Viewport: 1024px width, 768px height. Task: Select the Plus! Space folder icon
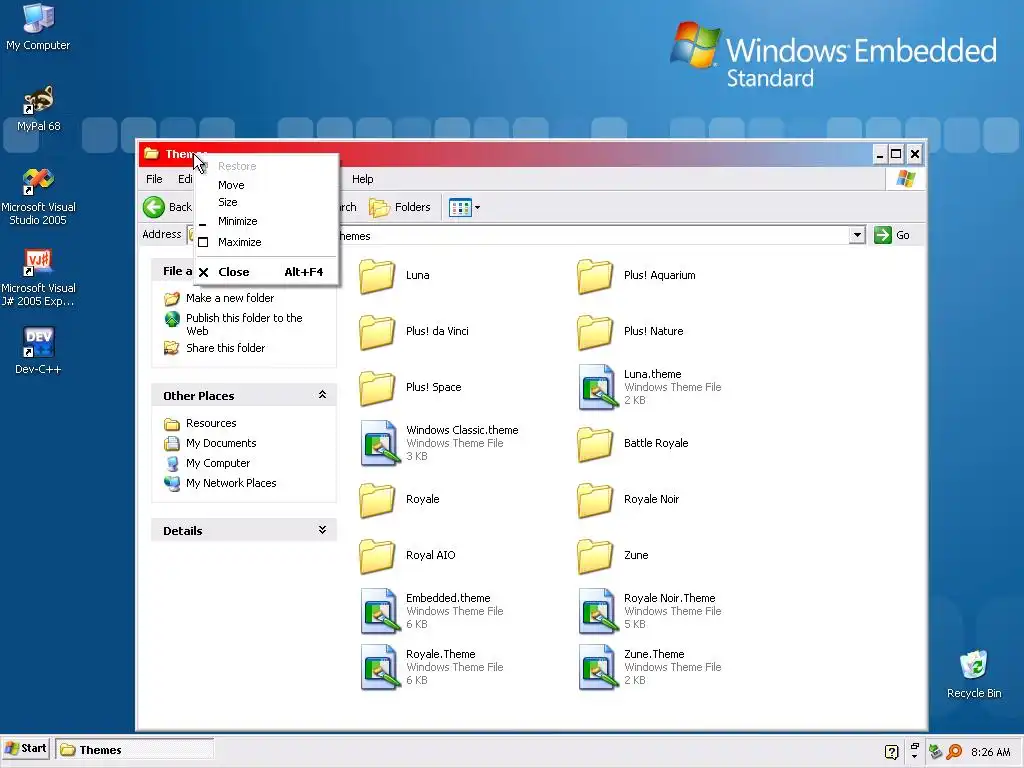pos(377,388)
